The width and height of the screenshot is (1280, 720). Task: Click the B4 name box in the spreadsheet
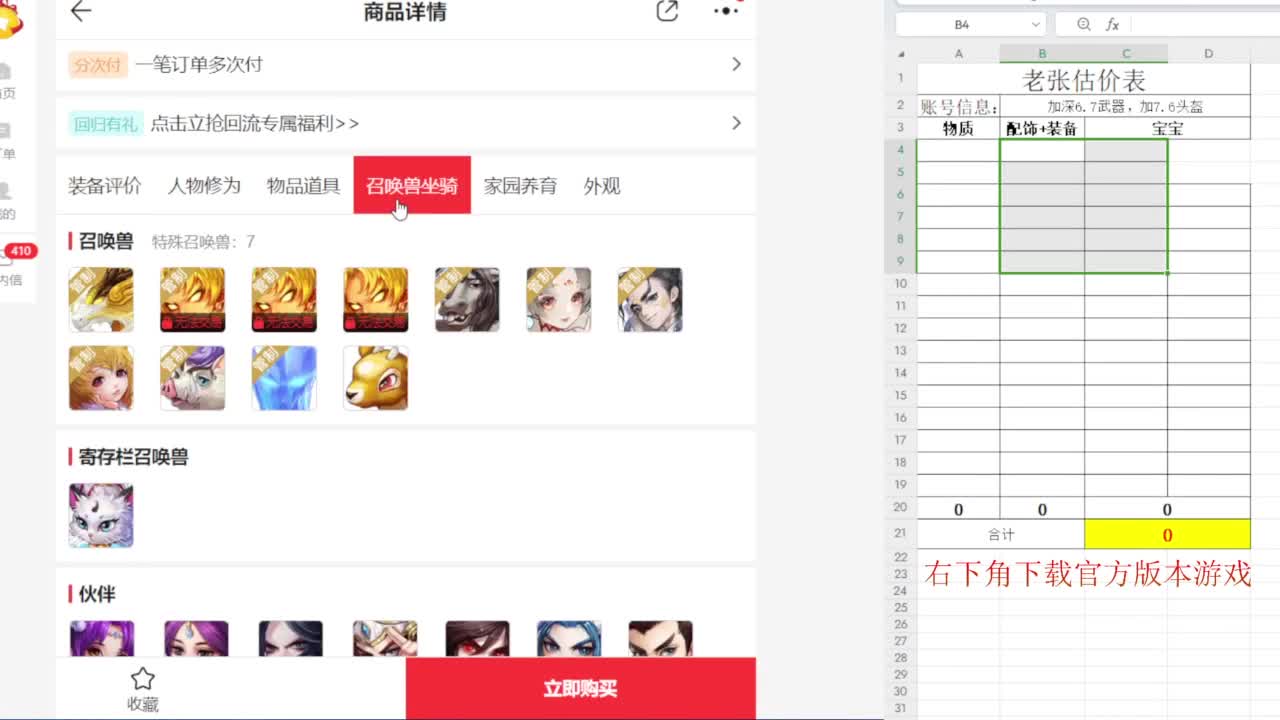click(x=961, y=24)
